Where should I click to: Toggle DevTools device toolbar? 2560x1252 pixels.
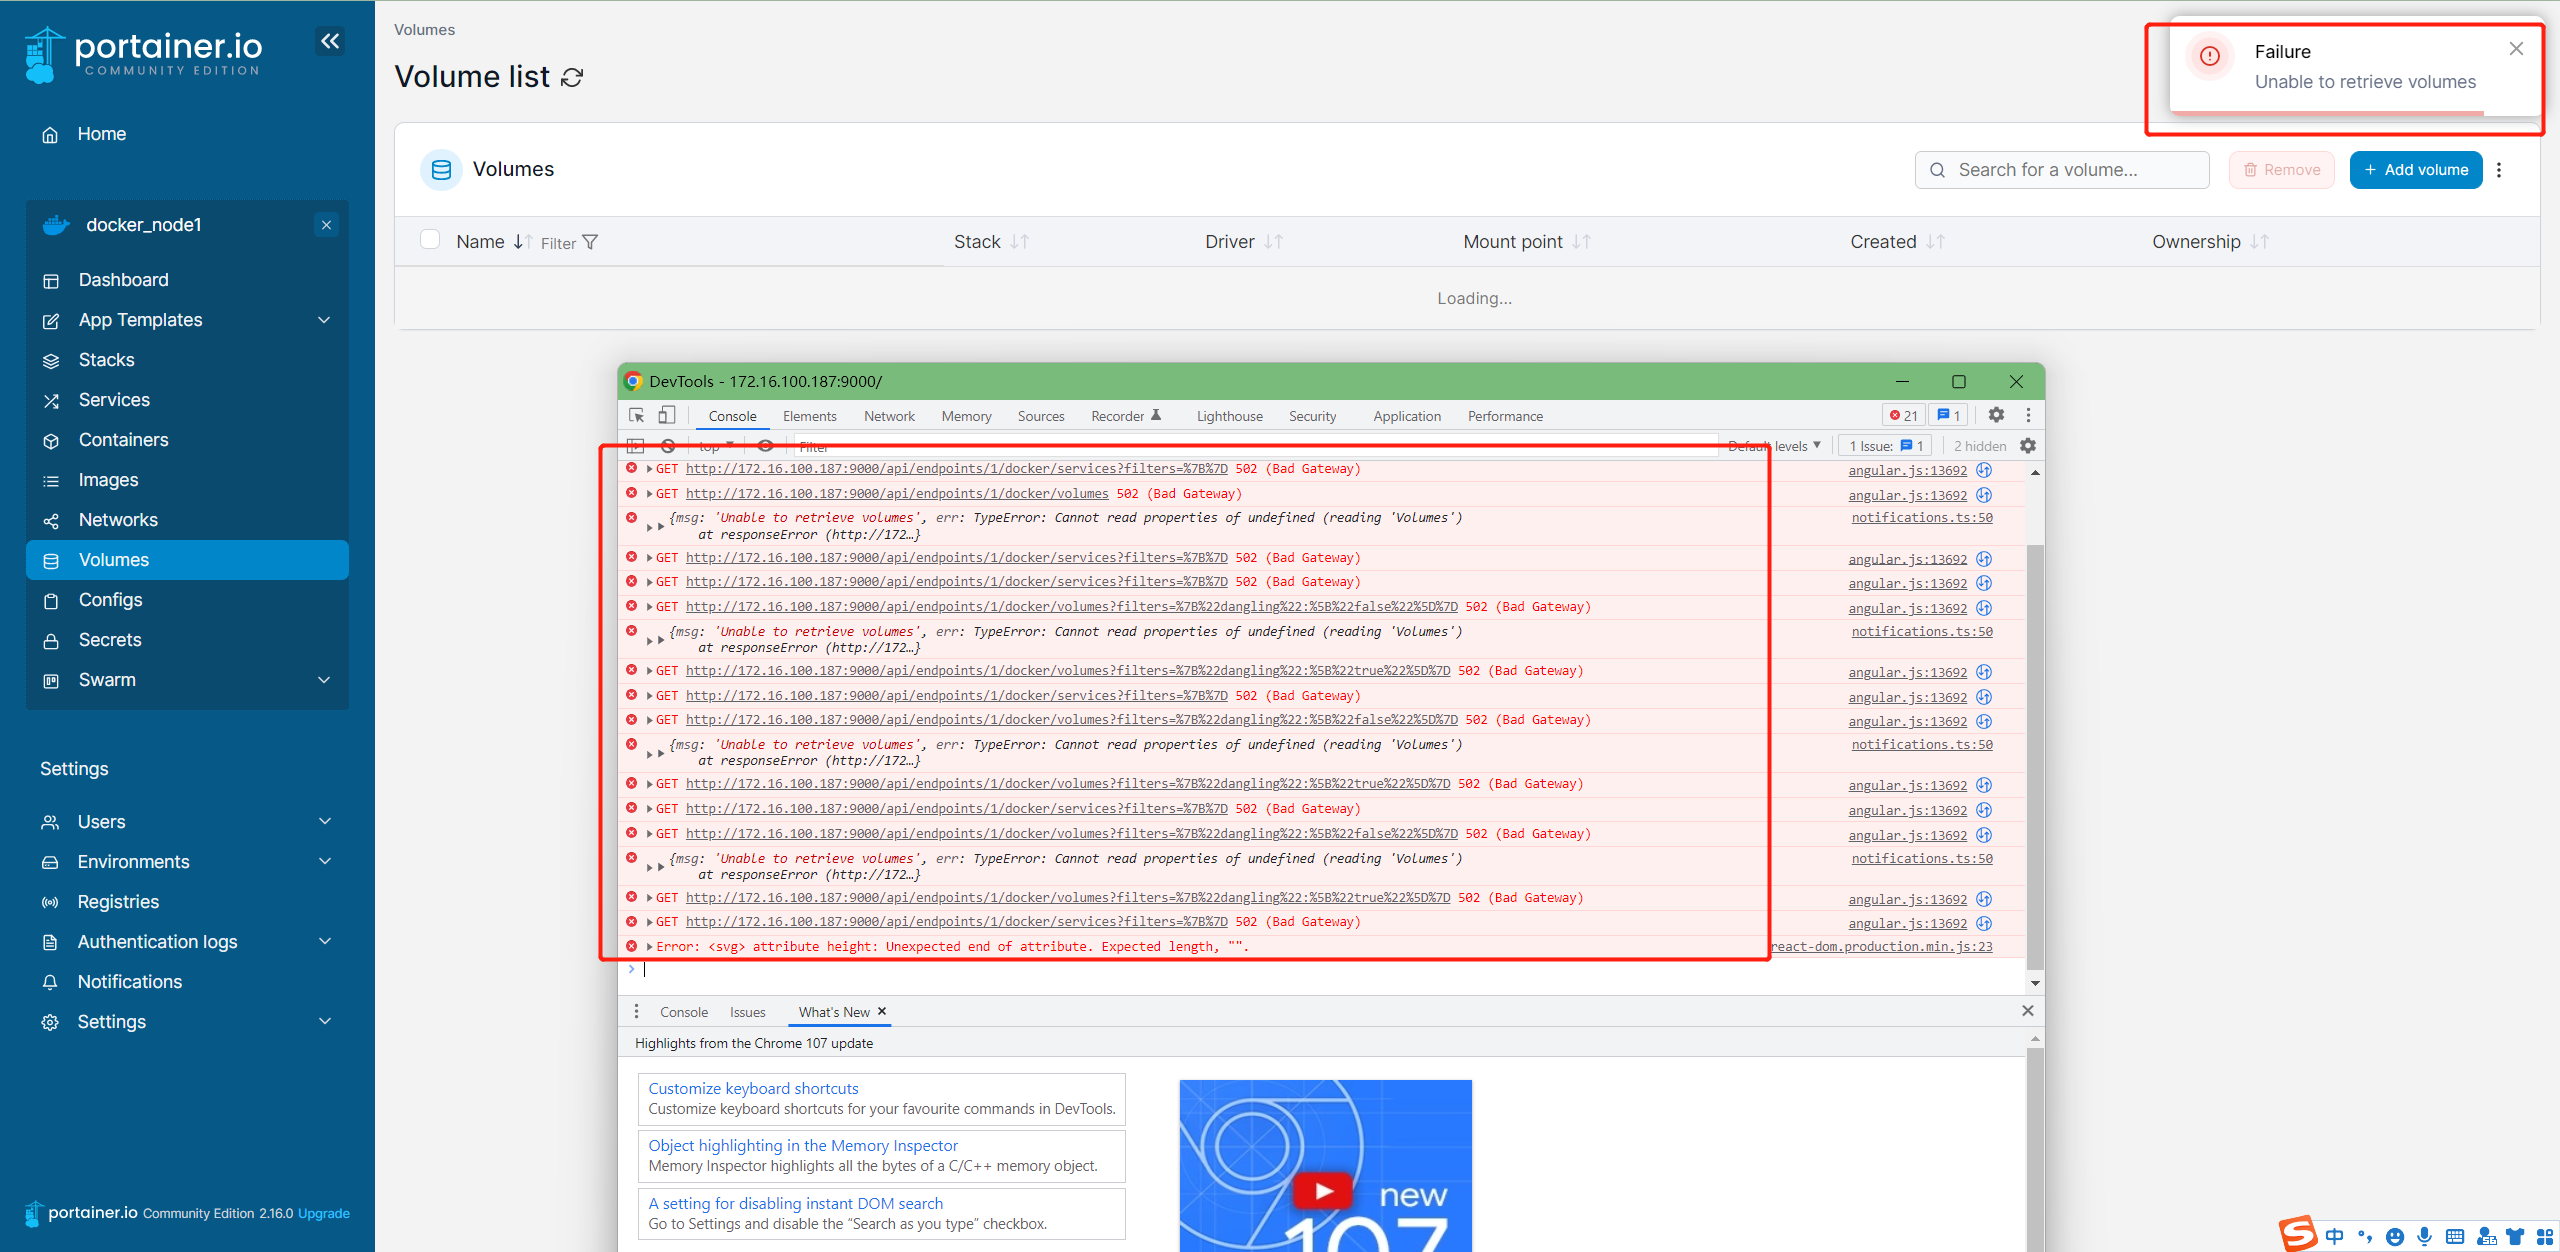coord(667,416)
